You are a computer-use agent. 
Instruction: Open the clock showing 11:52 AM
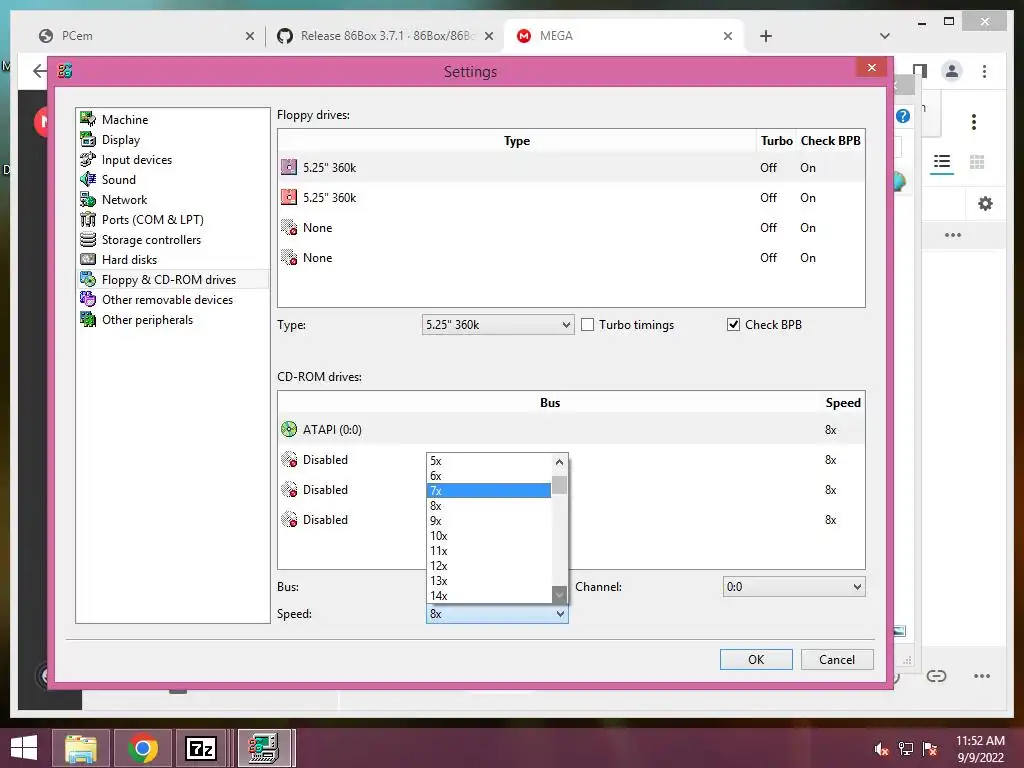(980, 749)
